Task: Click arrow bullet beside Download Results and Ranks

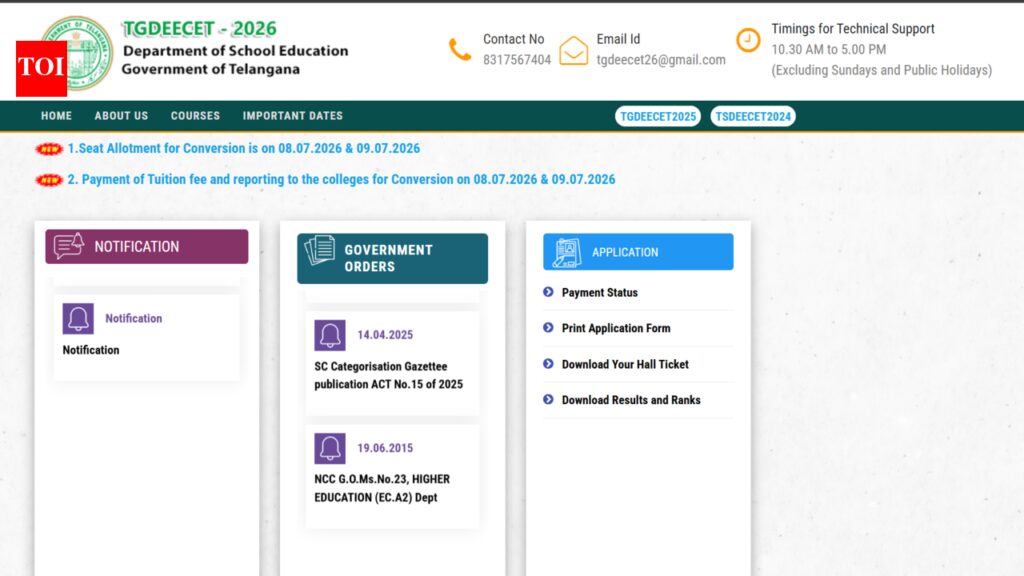Action: point(548,400)
